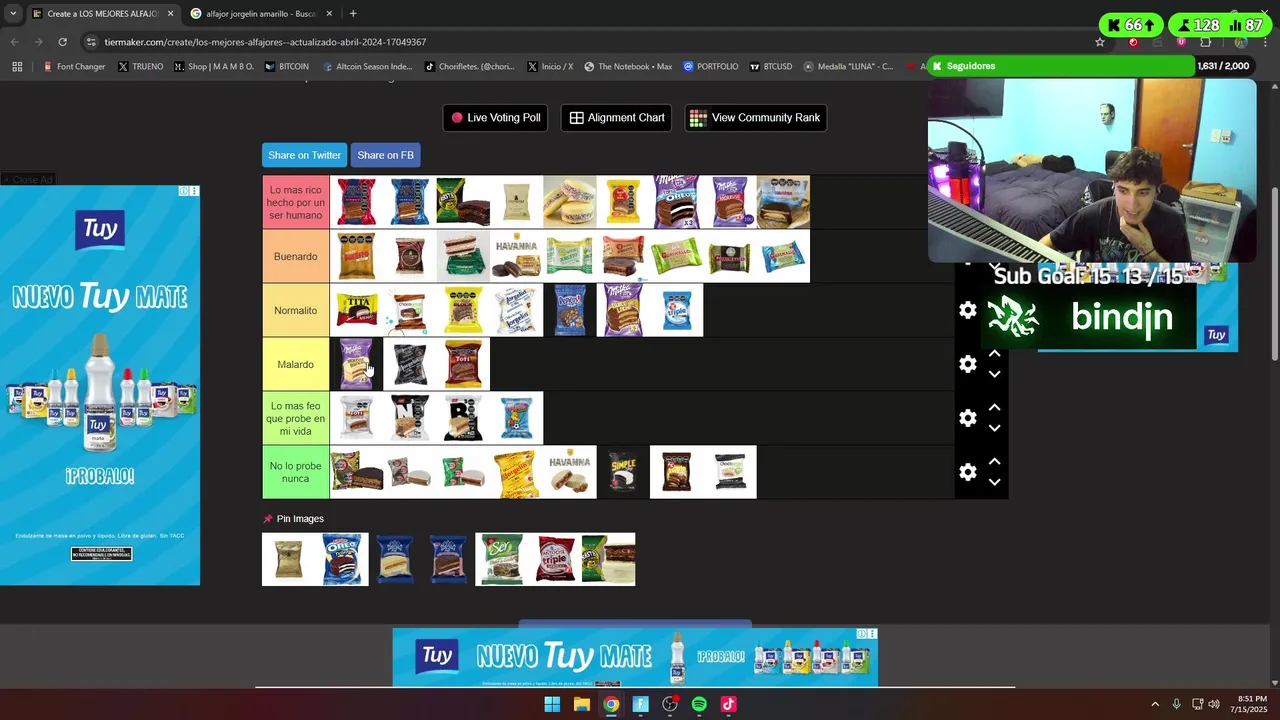The height and width of the screenshot is (720, 1280).
Task: Pick the green Ser alfajor from unranked images
Action: pyautogui.click(x=502, y=559)
